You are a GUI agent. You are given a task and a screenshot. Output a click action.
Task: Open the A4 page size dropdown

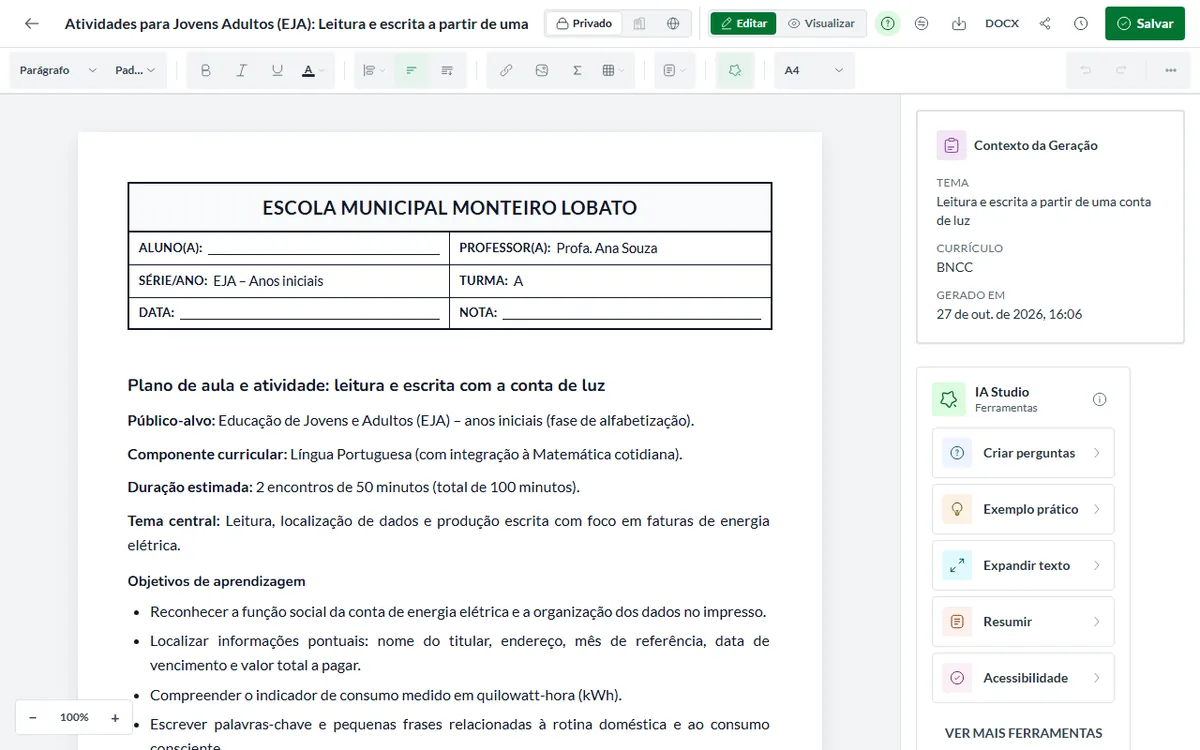[x=814, y=71]
